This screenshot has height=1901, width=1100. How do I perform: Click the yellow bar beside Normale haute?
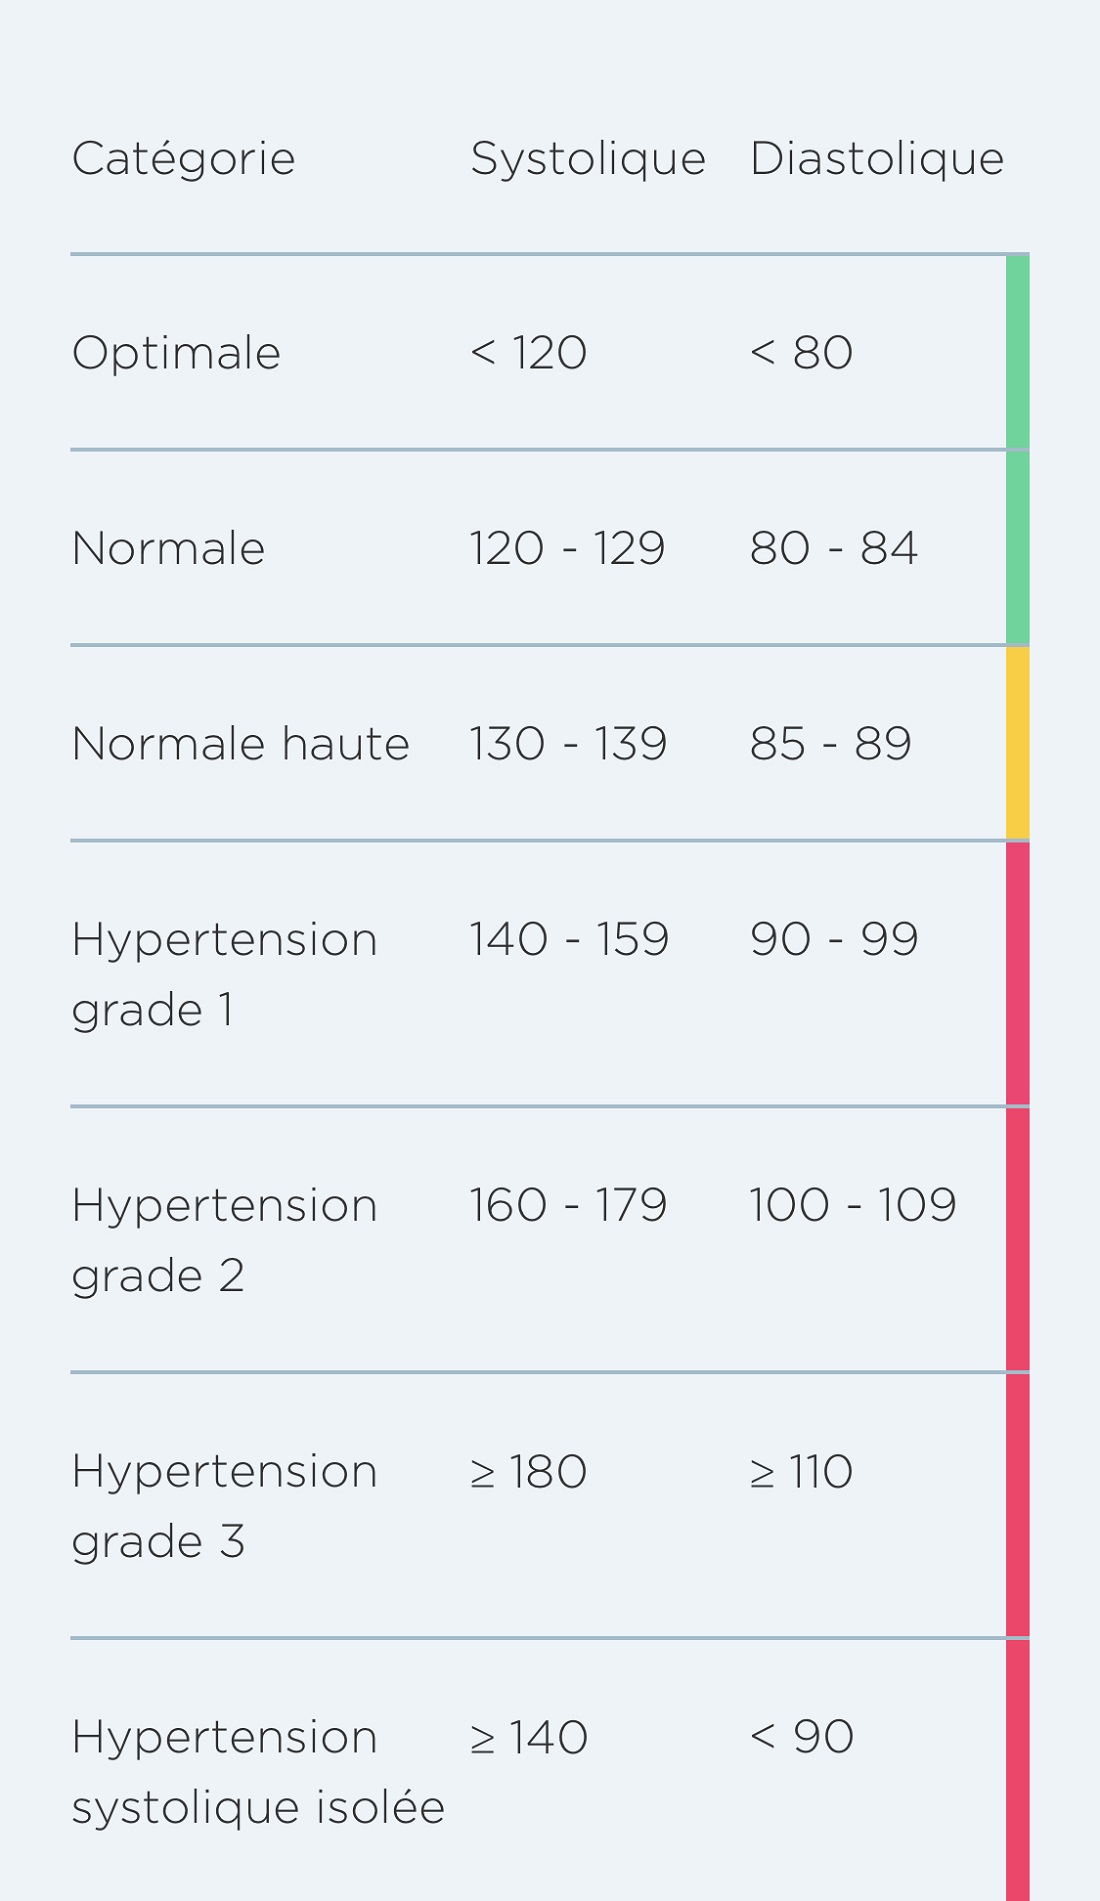[1017, 743]
